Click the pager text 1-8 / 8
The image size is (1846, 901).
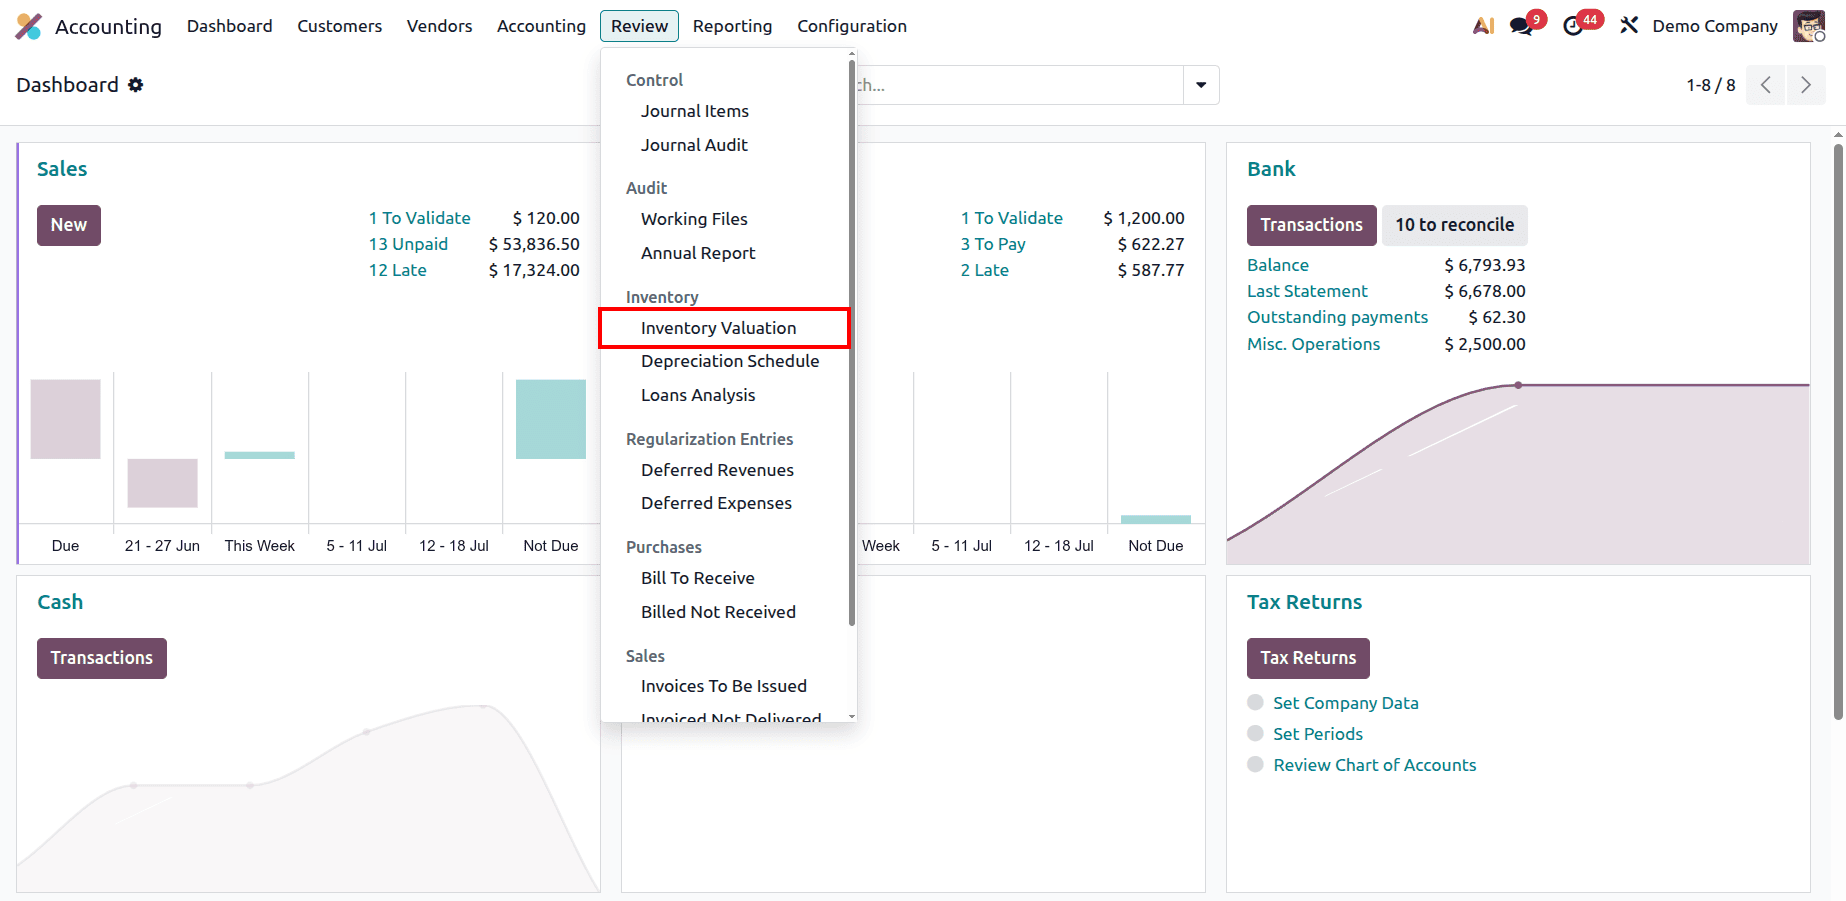tap(1711, 85)
